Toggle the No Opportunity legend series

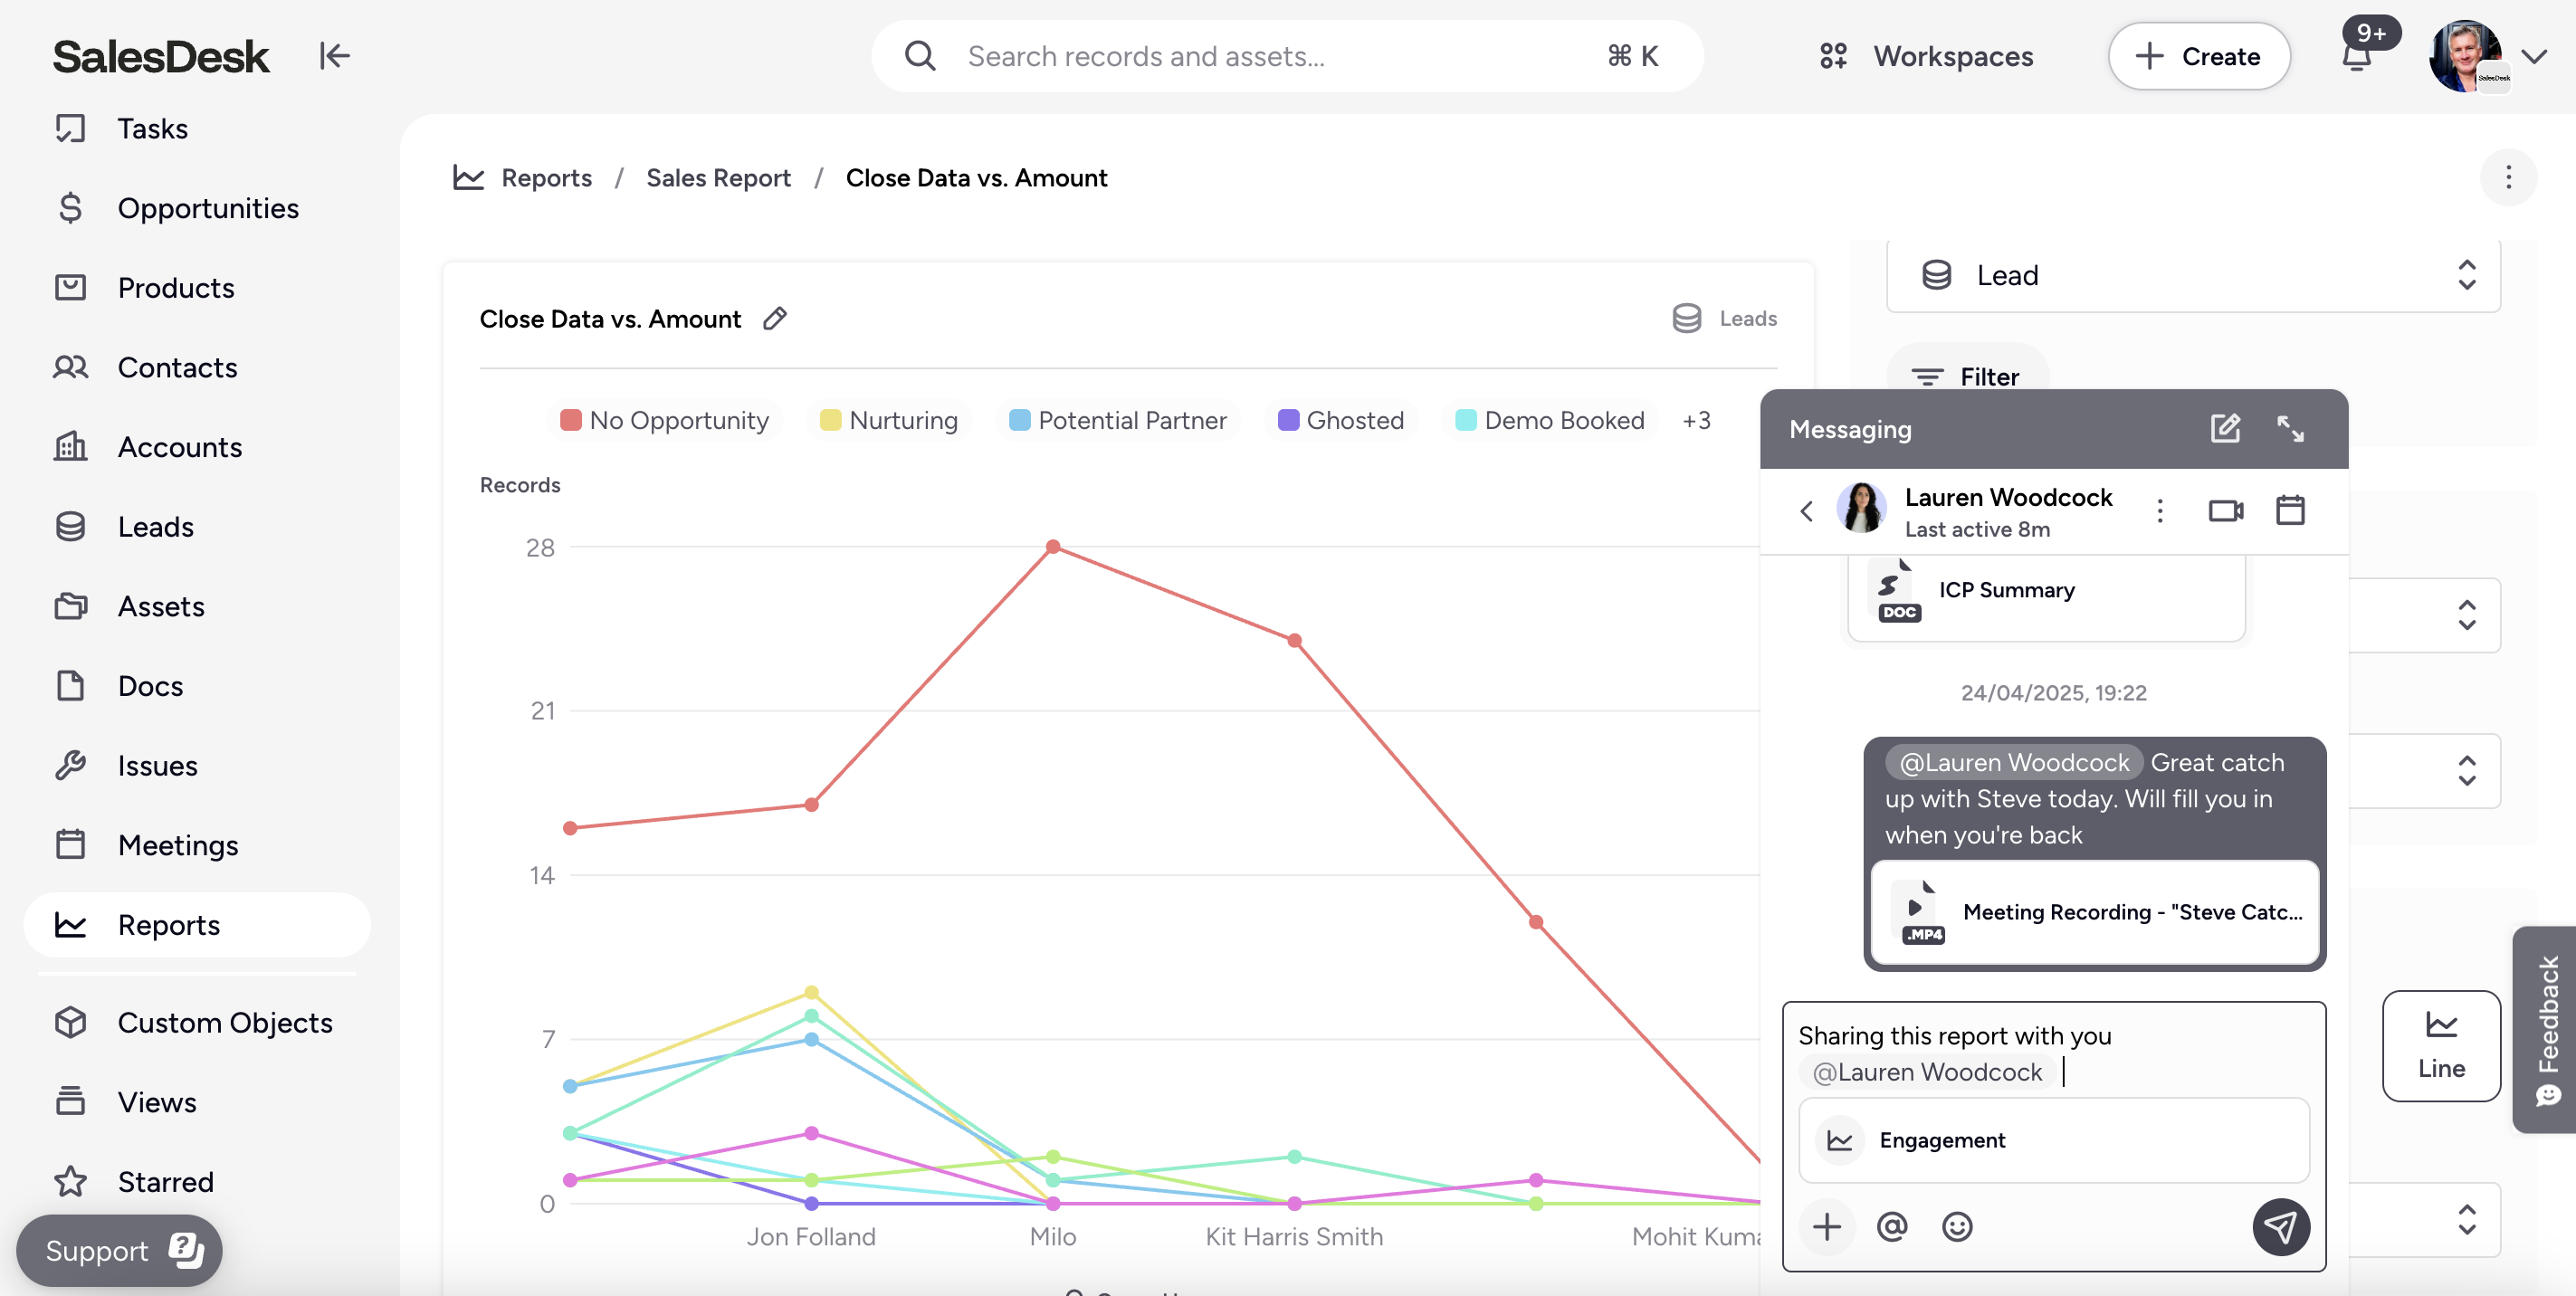tap(666, 420)
